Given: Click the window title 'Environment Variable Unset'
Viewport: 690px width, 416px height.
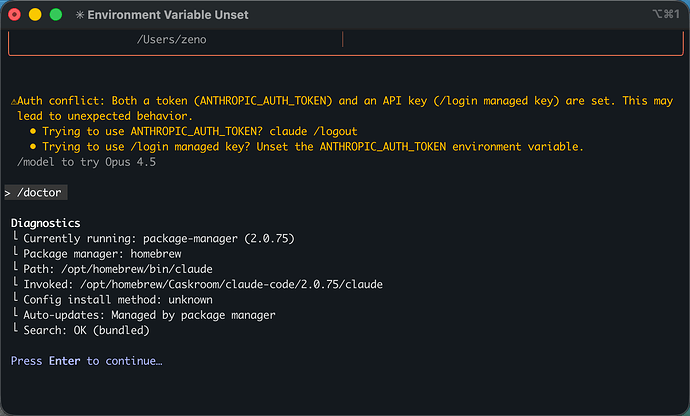Looking at the screenshot, I should click(x=168, y=15).
